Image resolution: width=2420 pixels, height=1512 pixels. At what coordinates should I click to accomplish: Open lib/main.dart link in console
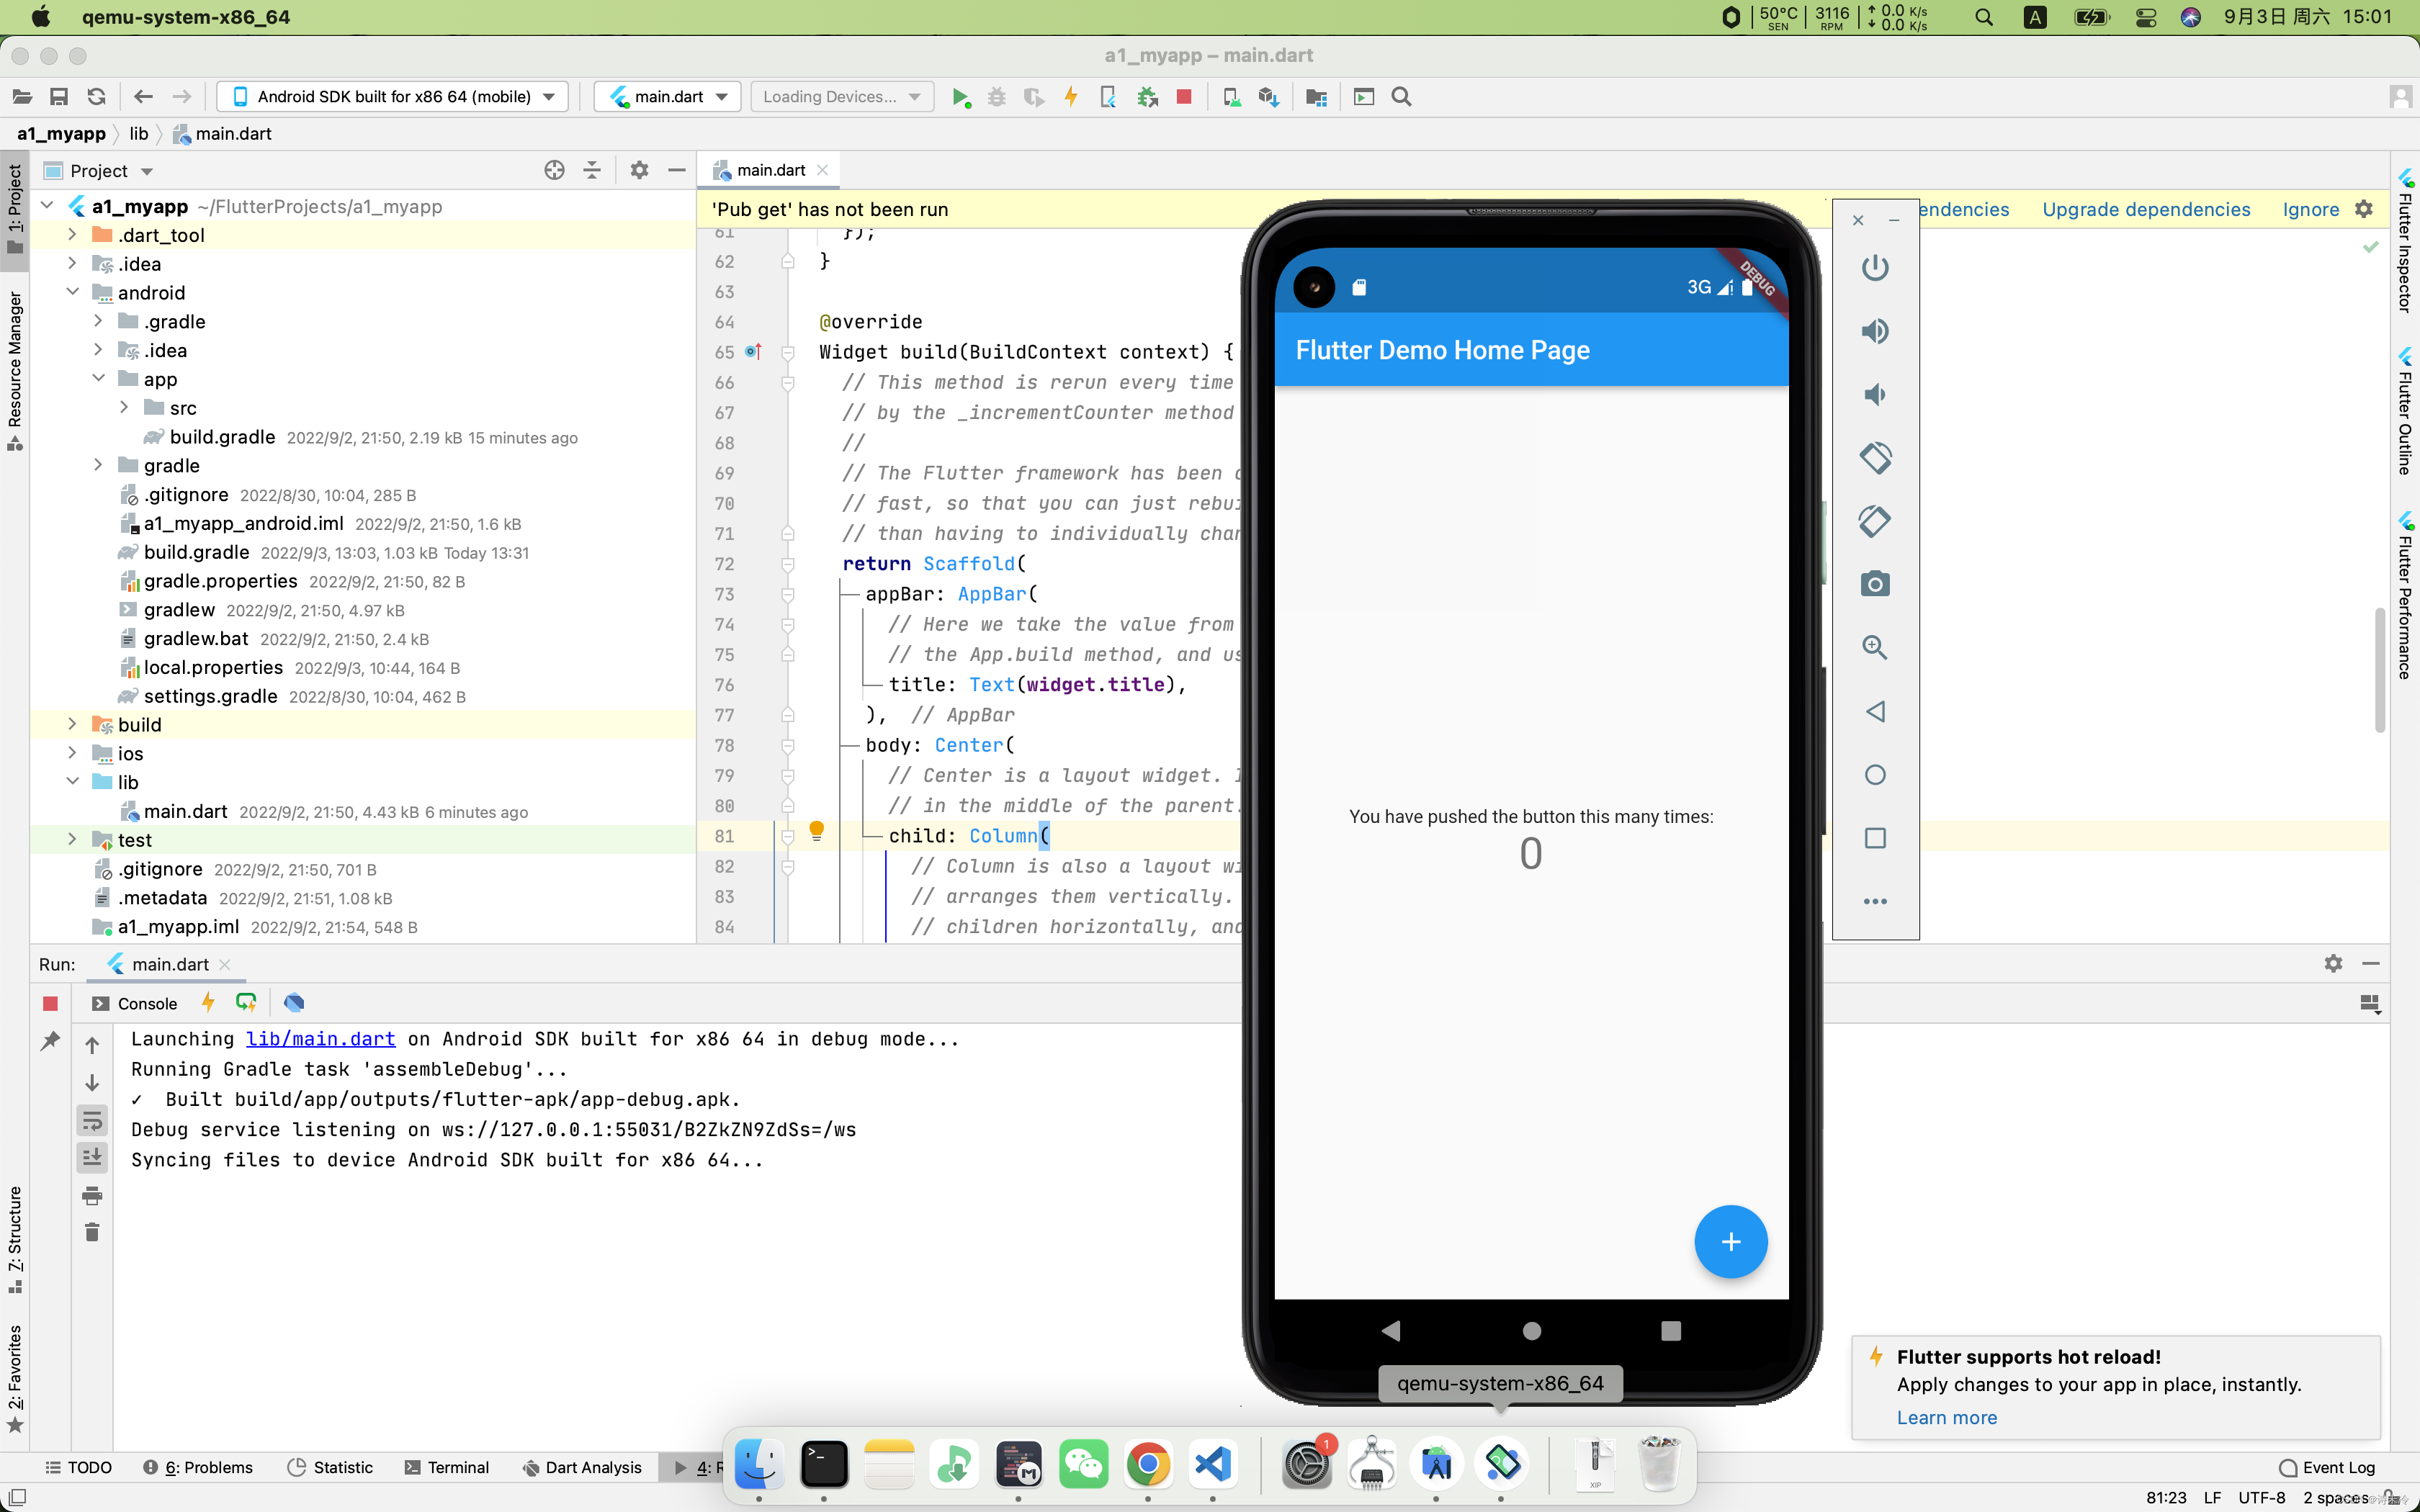(x=320, y=1039)
